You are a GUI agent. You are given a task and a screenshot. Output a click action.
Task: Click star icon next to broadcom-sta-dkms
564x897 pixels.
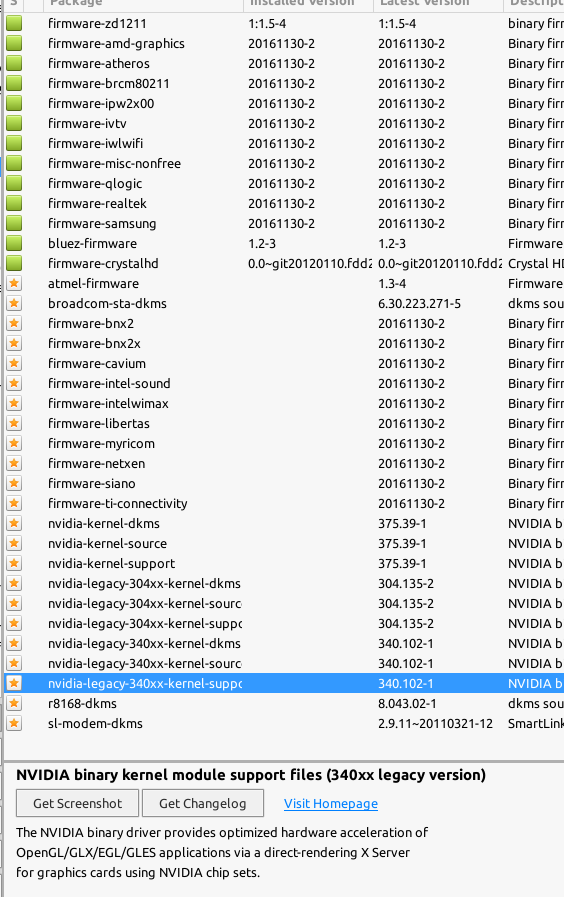pos(14,303)
